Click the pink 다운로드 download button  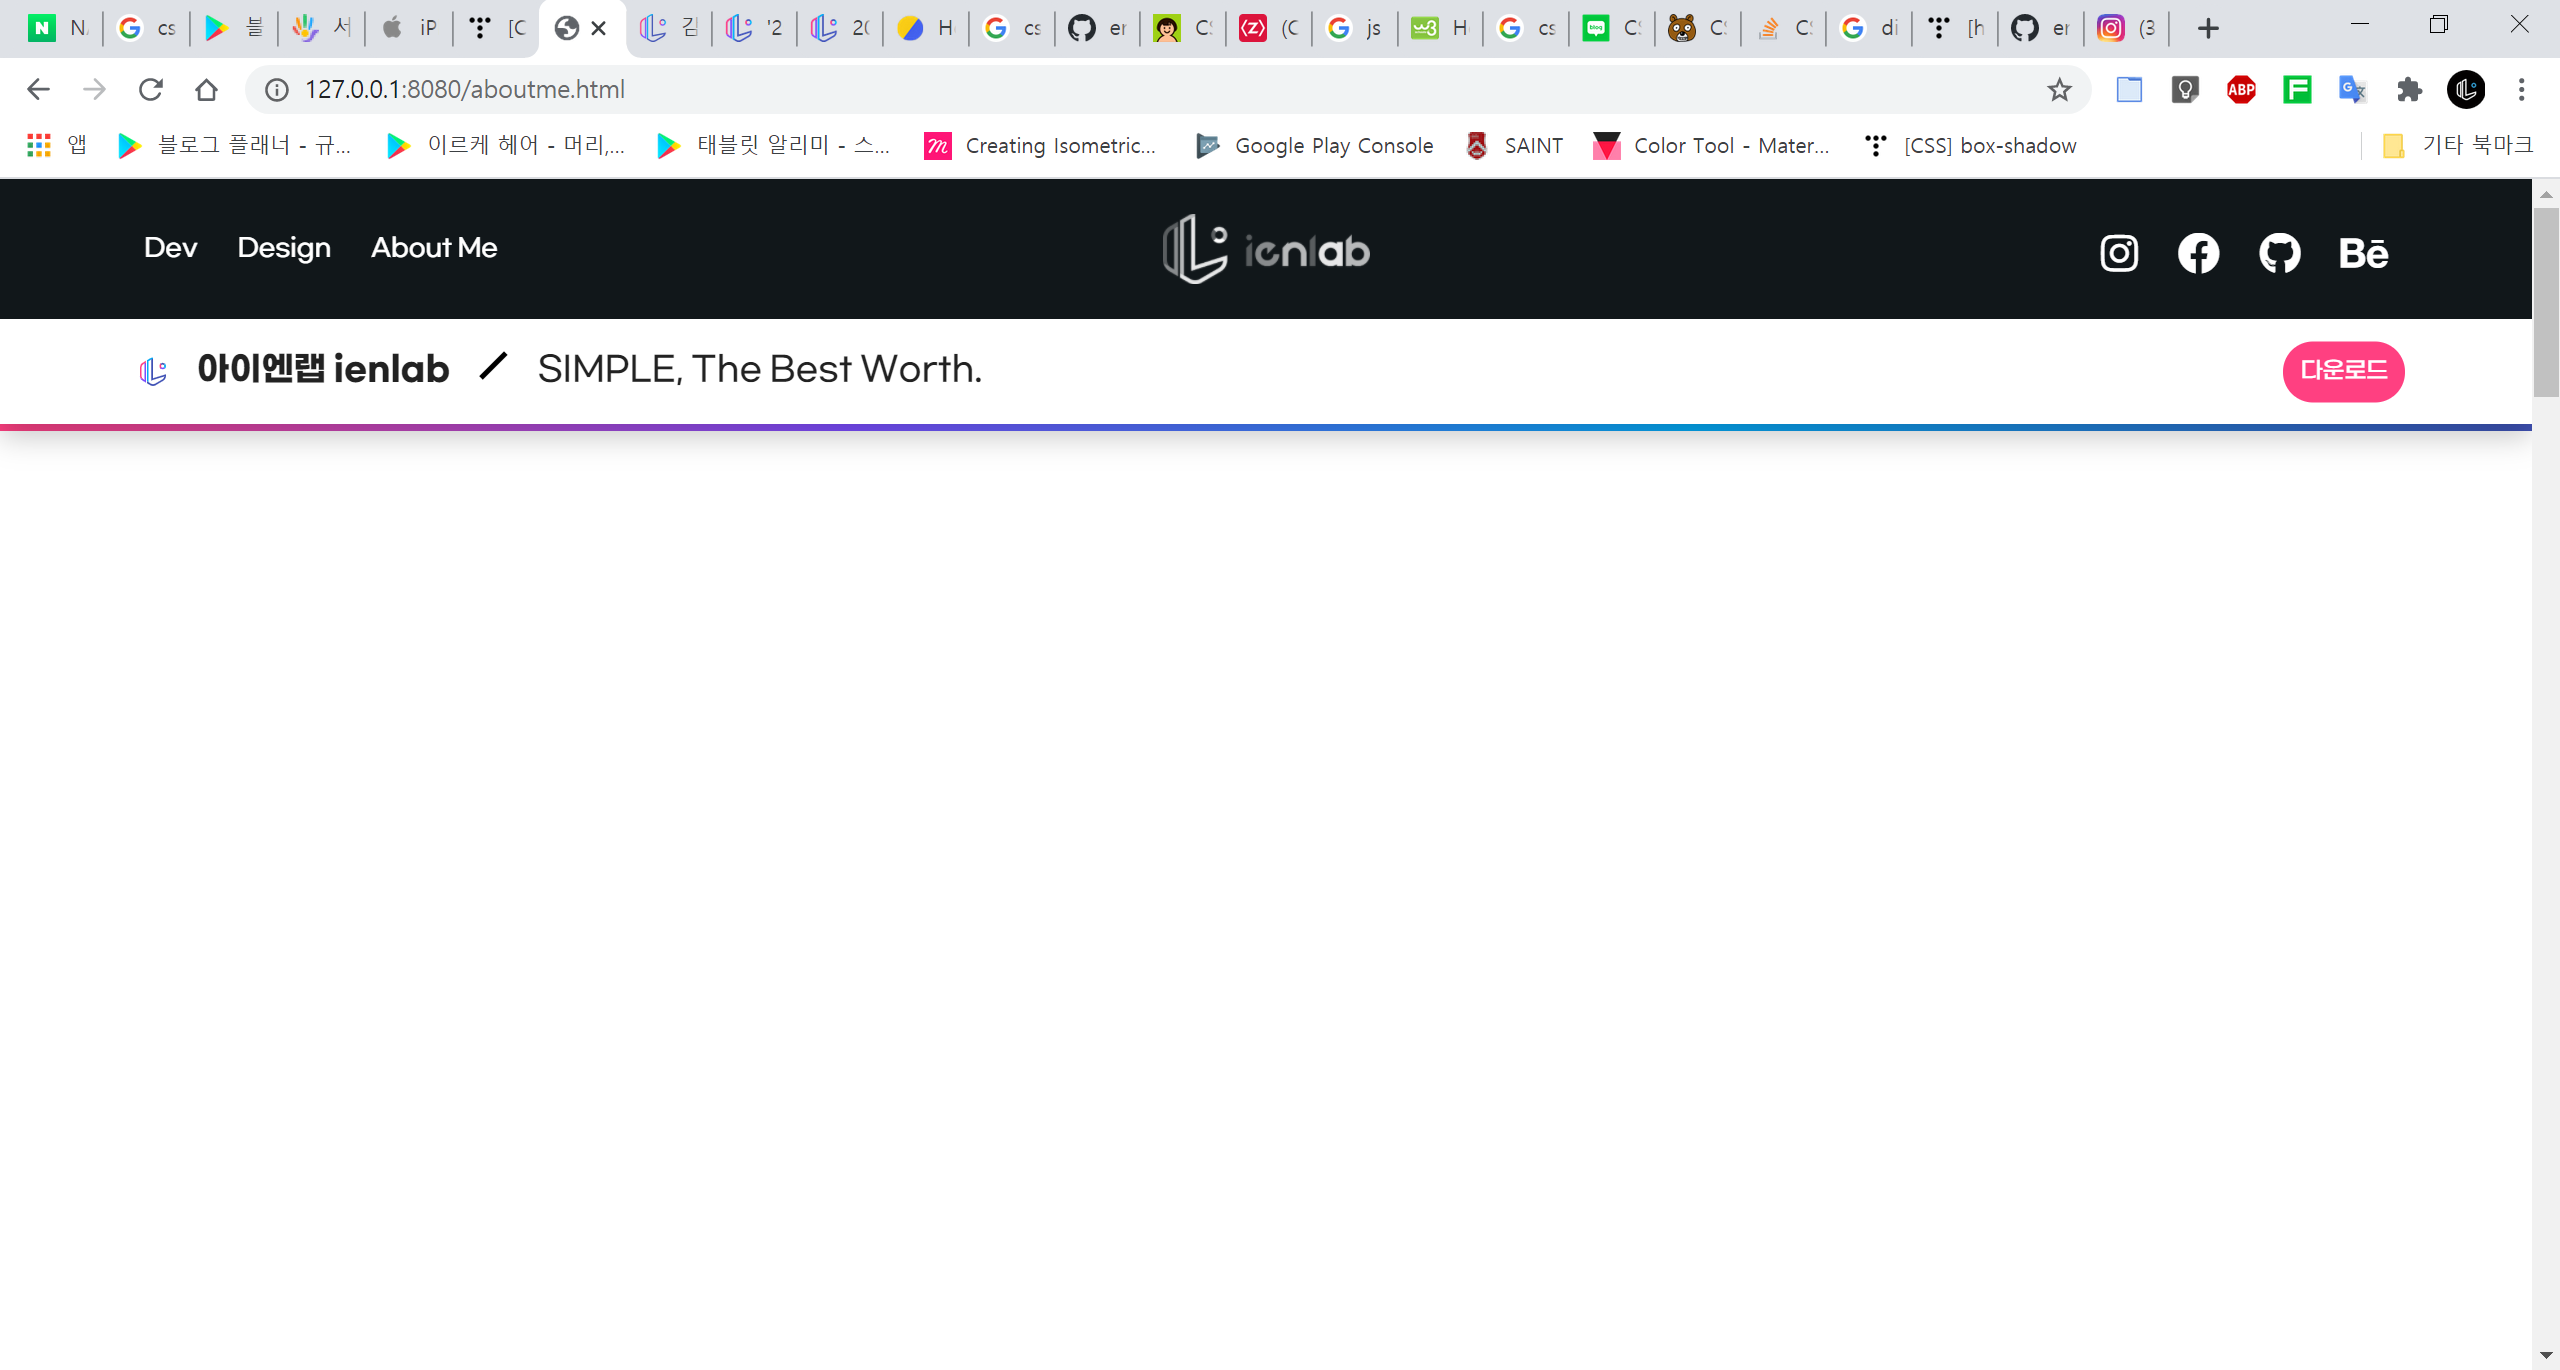click(x=2343, y=371)
